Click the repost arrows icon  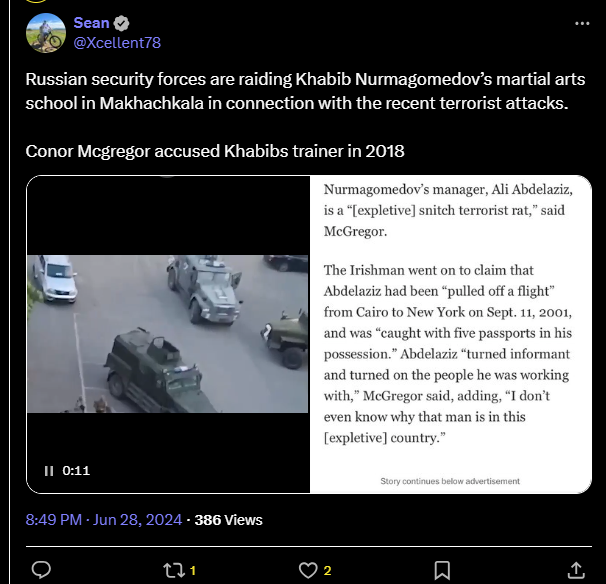coord(172,570)
